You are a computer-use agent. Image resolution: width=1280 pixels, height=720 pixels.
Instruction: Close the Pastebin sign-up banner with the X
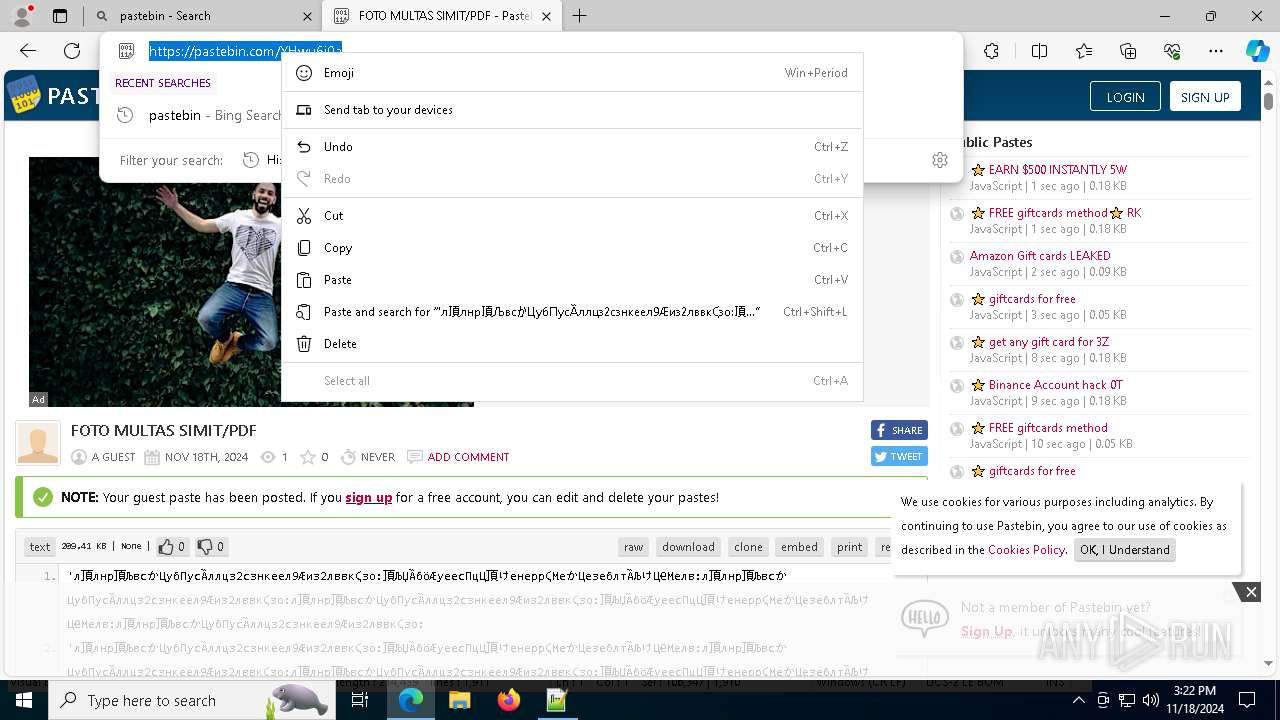tap(1251, 592)
